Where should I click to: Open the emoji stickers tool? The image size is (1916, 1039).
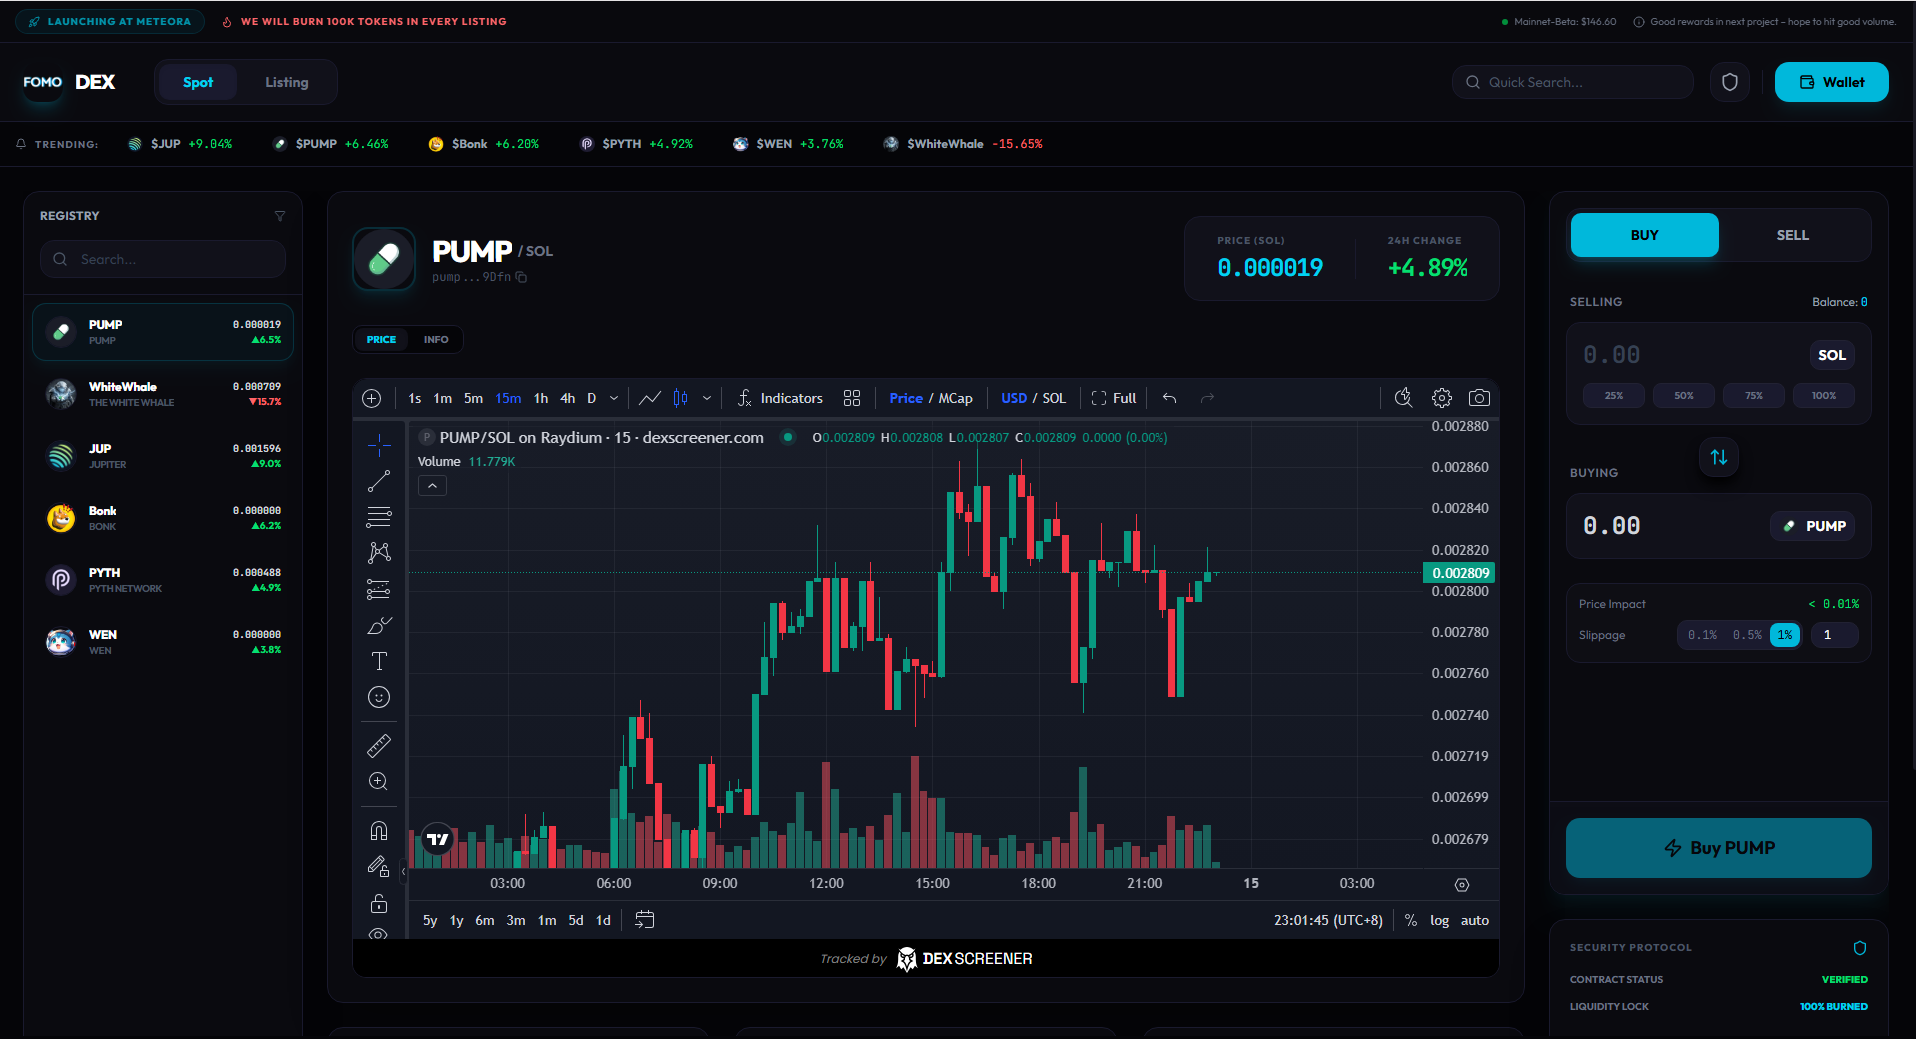click(379, 697)
